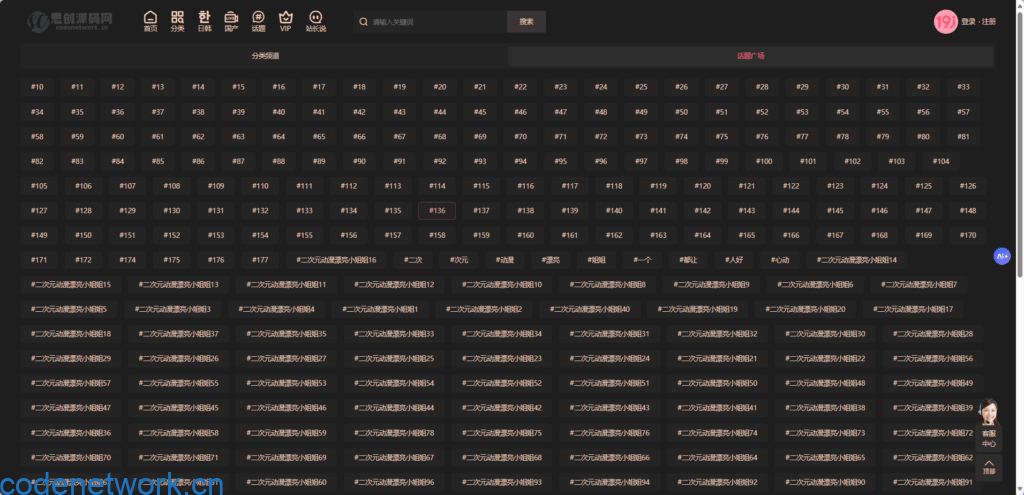Open tag #二次元动漫漂亮小姐姐7
The width and height of the screenshot is (1024, 495).
(x=918, y=285)
